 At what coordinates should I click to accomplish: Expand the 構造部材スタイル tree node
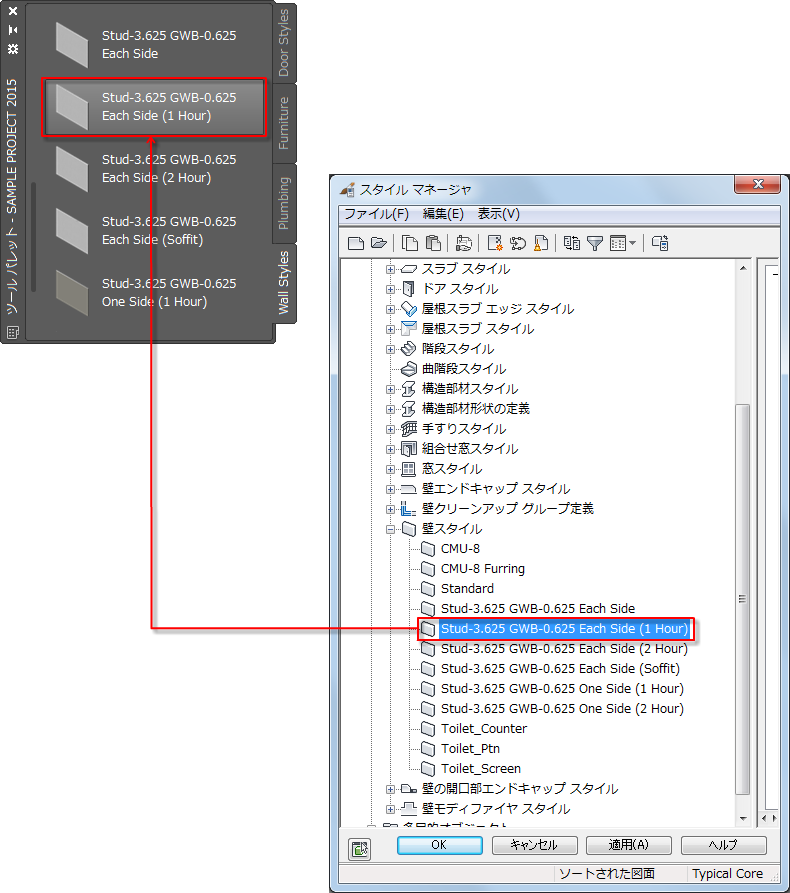coord(390,390)
